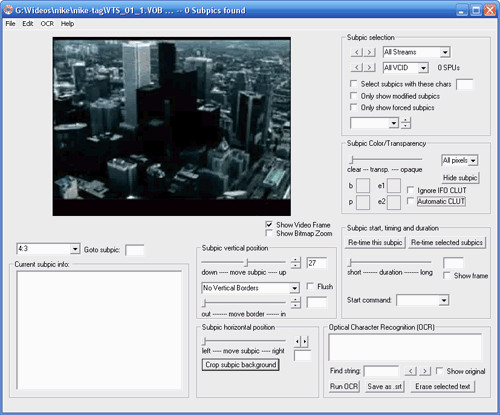
Task: Go to previous stream with left arrow
Action: 357,52
